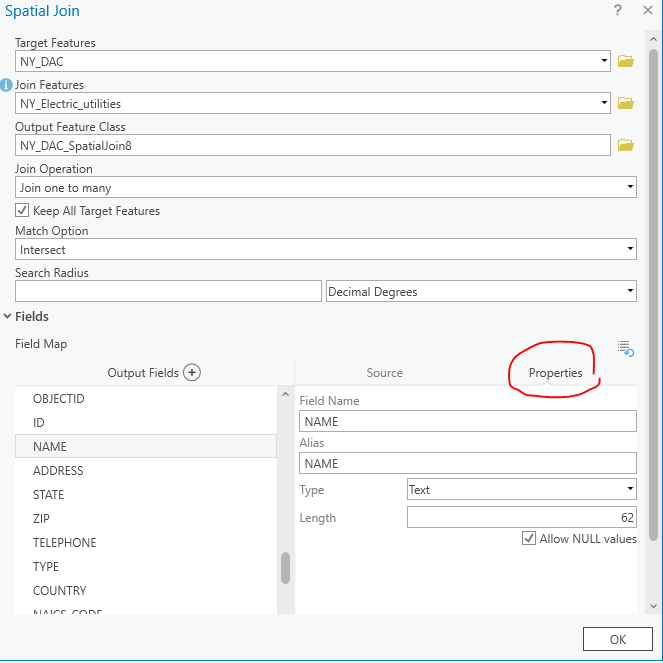Click the output fields list scrollbar

[286, 568]
